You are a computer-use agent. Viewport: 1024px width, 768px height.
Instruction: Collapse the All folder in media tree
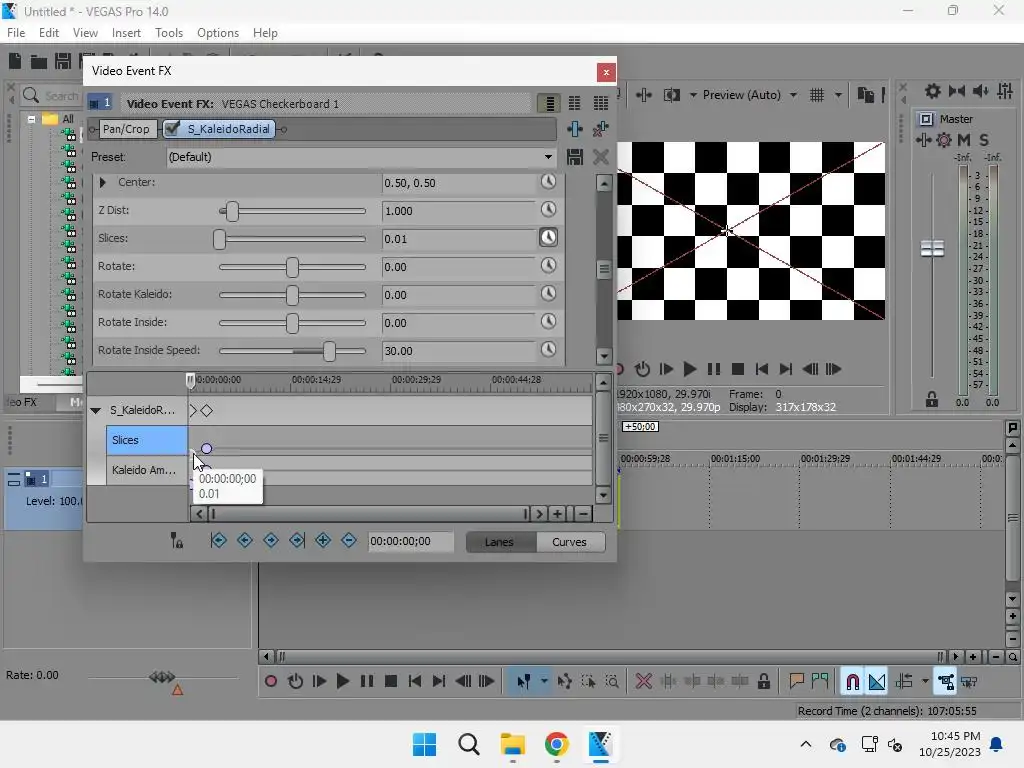[x=31, y=120]
